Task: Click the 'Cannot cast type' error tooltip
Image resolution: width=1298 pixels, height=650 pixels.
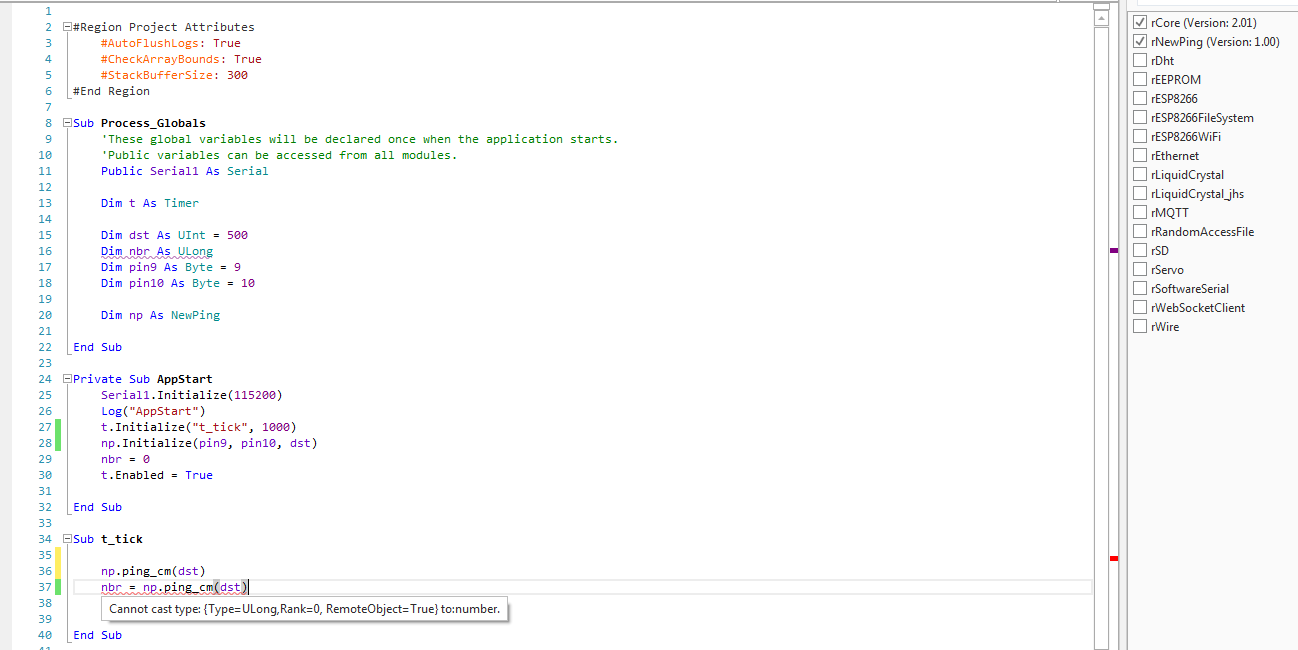Action: tap(304, 608)
